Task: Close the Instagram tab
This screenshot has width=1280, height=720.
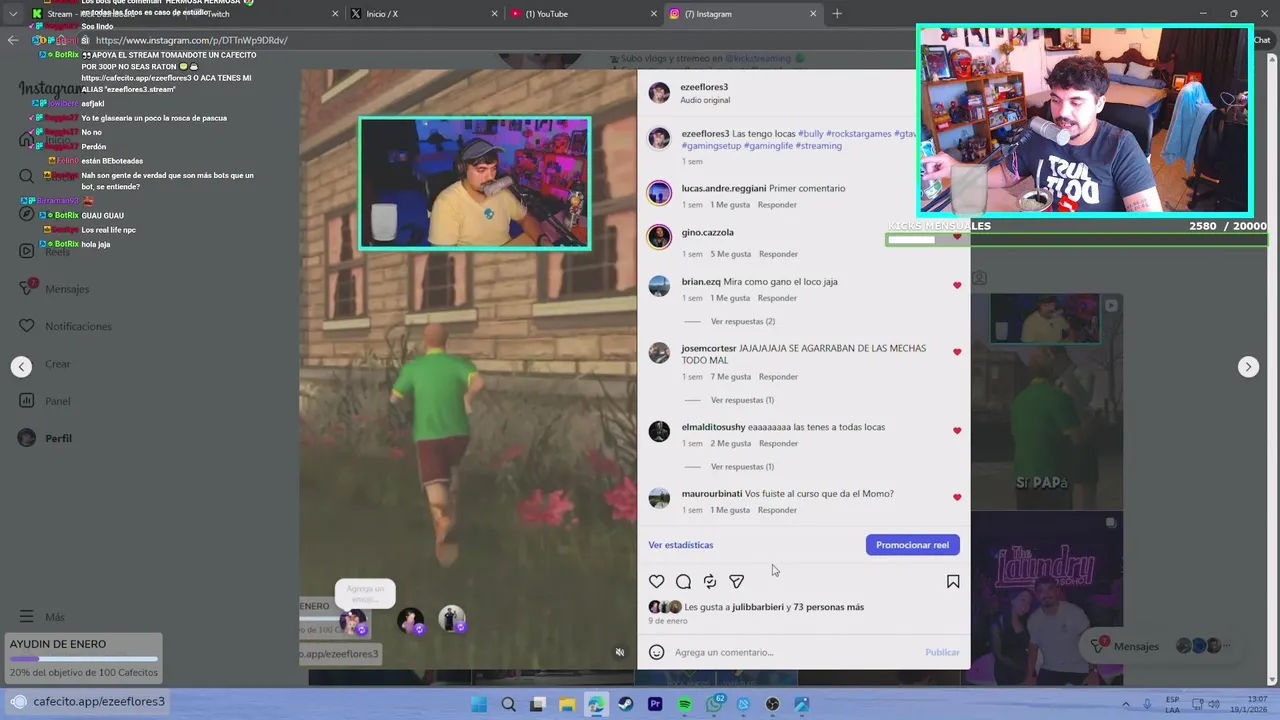Action: [x=813, y=14]
